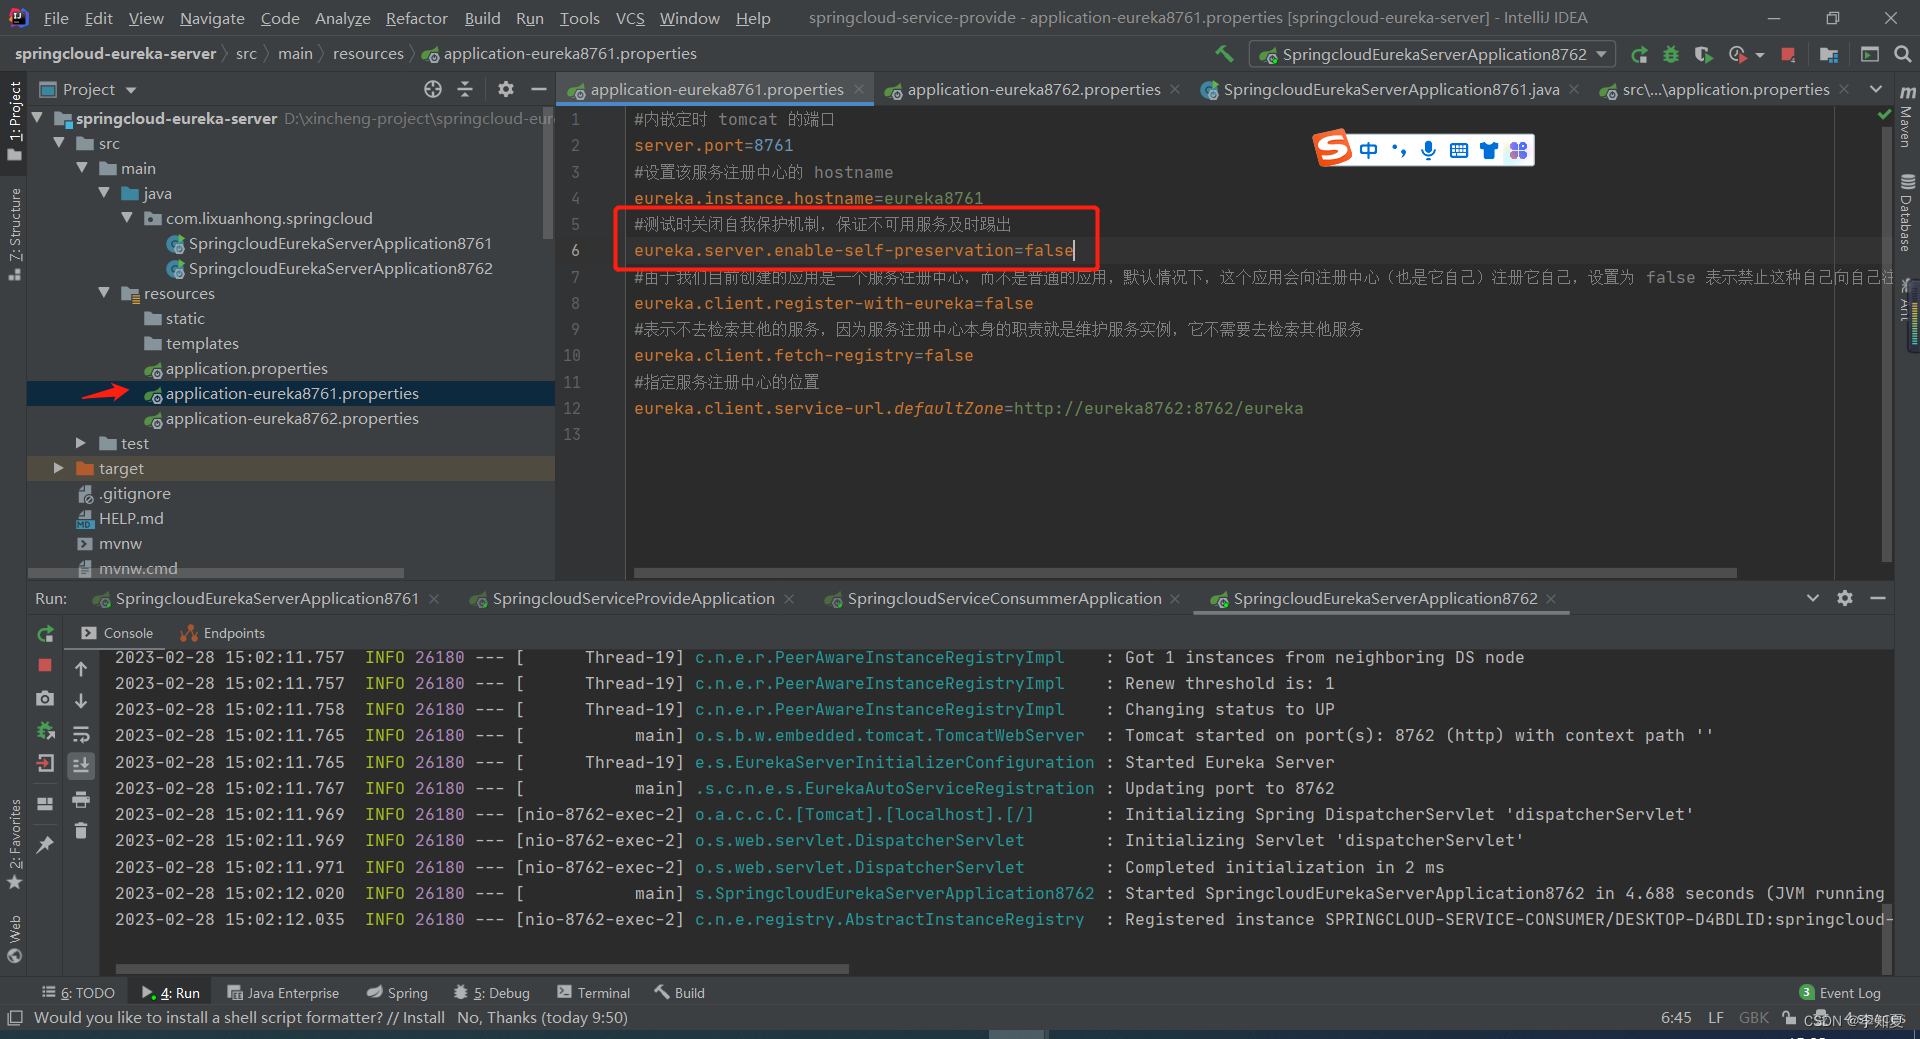Switch to Endpoints tab
This screenshot has width=1920, height=1039.
pyautogui.click(x=223, y=633)
